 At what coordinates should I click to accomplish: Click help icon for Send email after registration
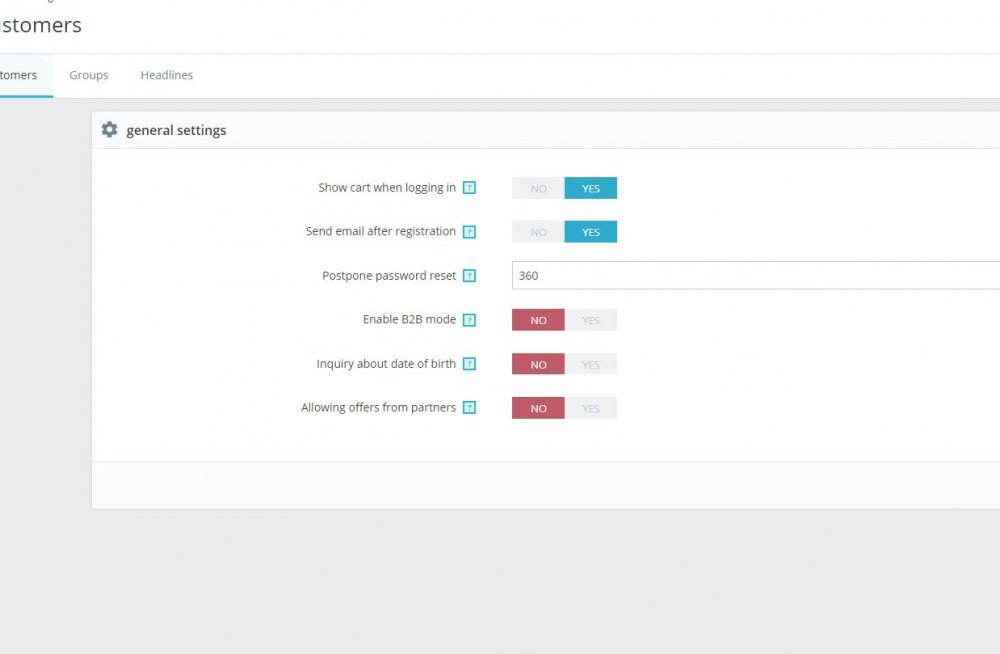[x=469, y=232]
